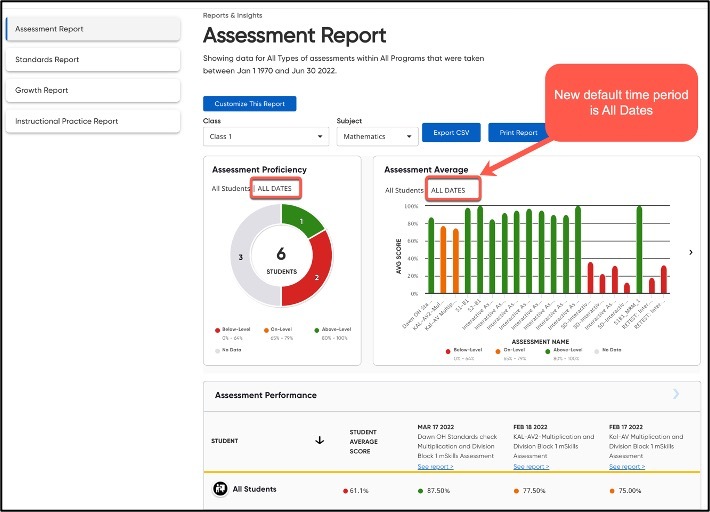The height and width of the screenshot is (512, 710).
Task: Open the Assessment Report sidebar item
Action: (93, 29)
